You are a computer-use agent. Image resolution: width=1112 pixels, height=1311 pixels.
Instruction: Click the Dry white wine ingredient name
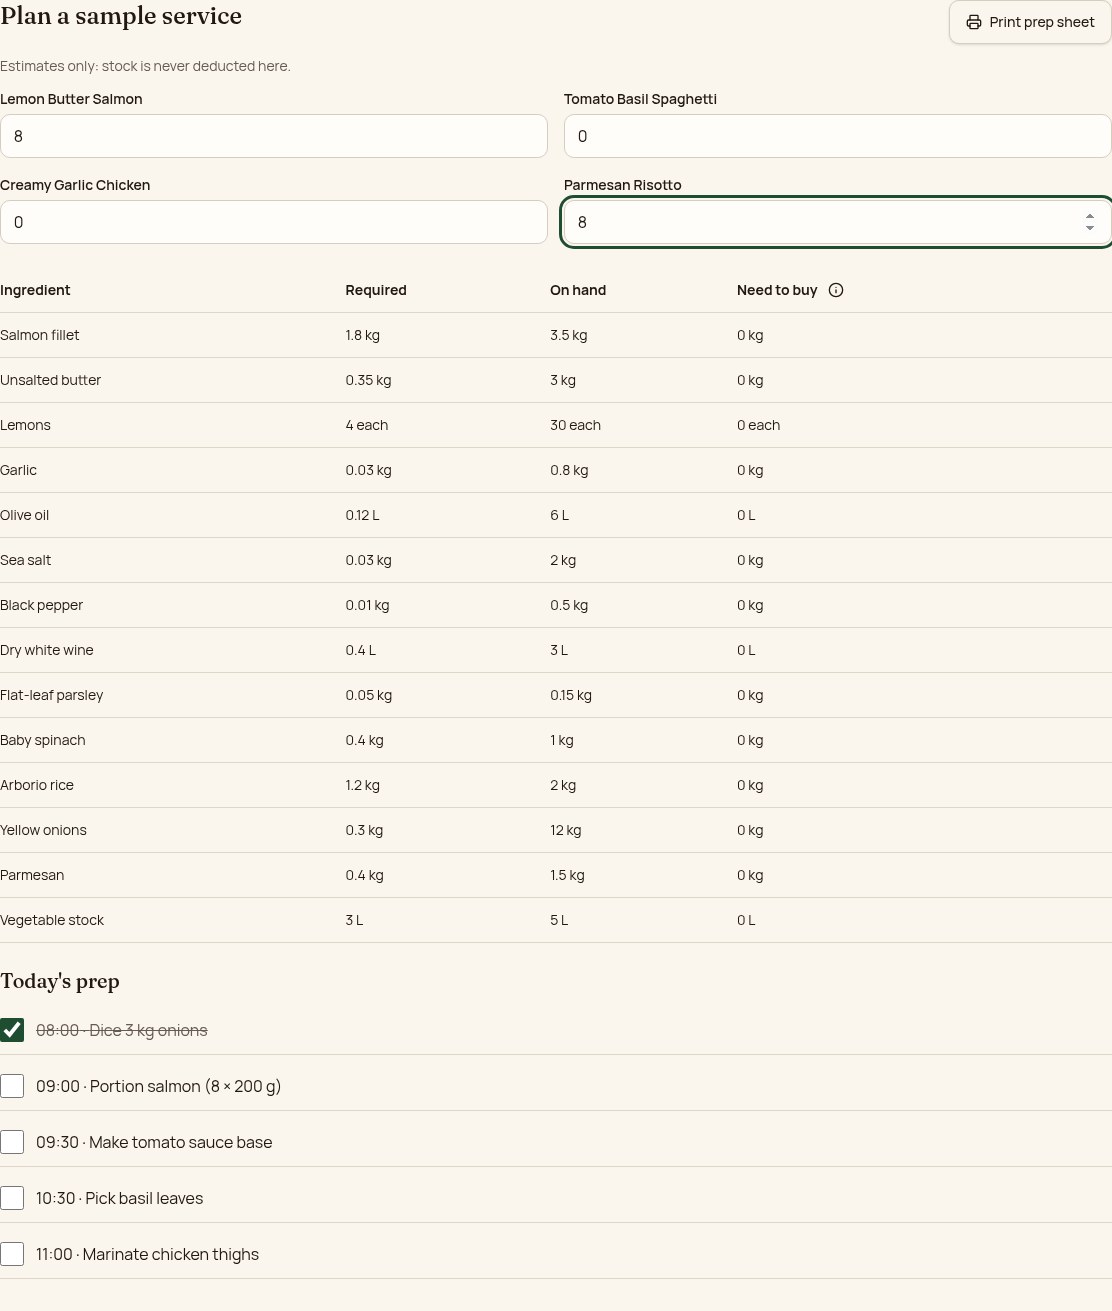[x=47, y=650]
